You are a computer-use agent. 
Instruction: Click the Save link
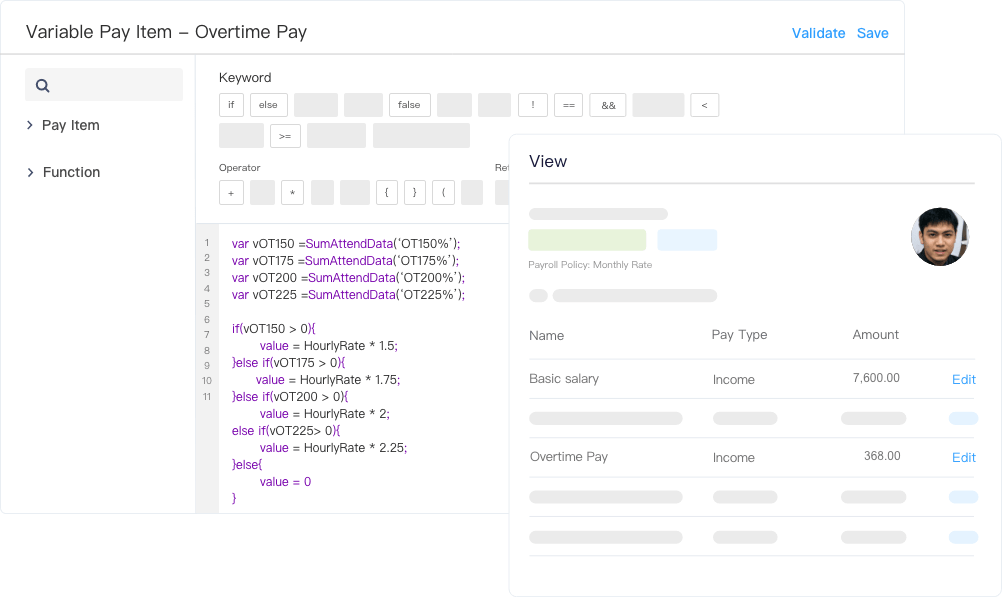point(872,33)
